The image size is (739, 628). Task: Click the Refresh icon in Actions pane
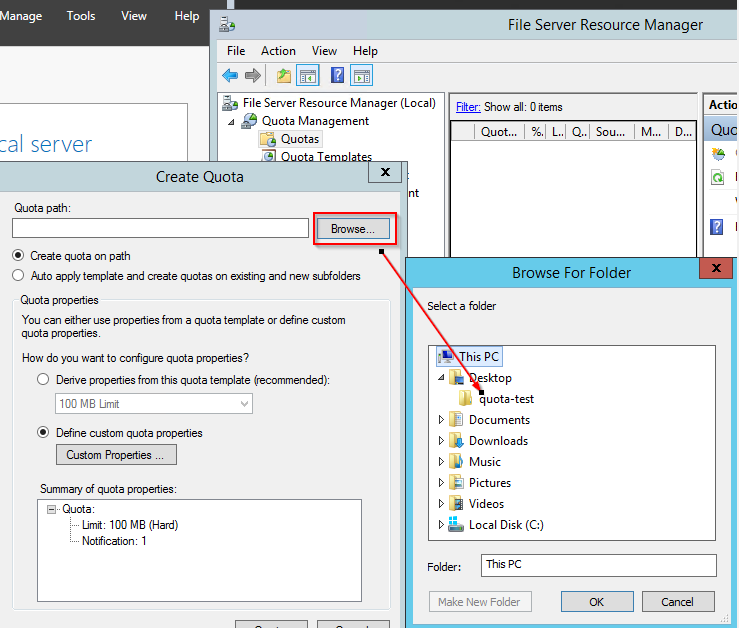point(717,178)
